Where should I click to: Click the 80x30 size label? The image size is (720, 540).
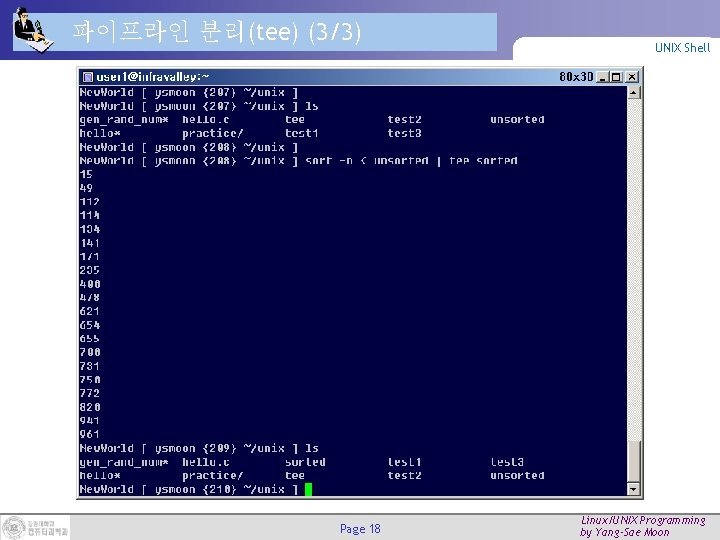pyautogui.click(x=576, y=77)
